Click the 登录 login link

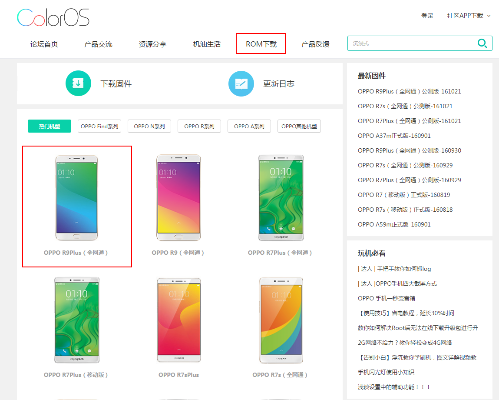tap(427, 15)
